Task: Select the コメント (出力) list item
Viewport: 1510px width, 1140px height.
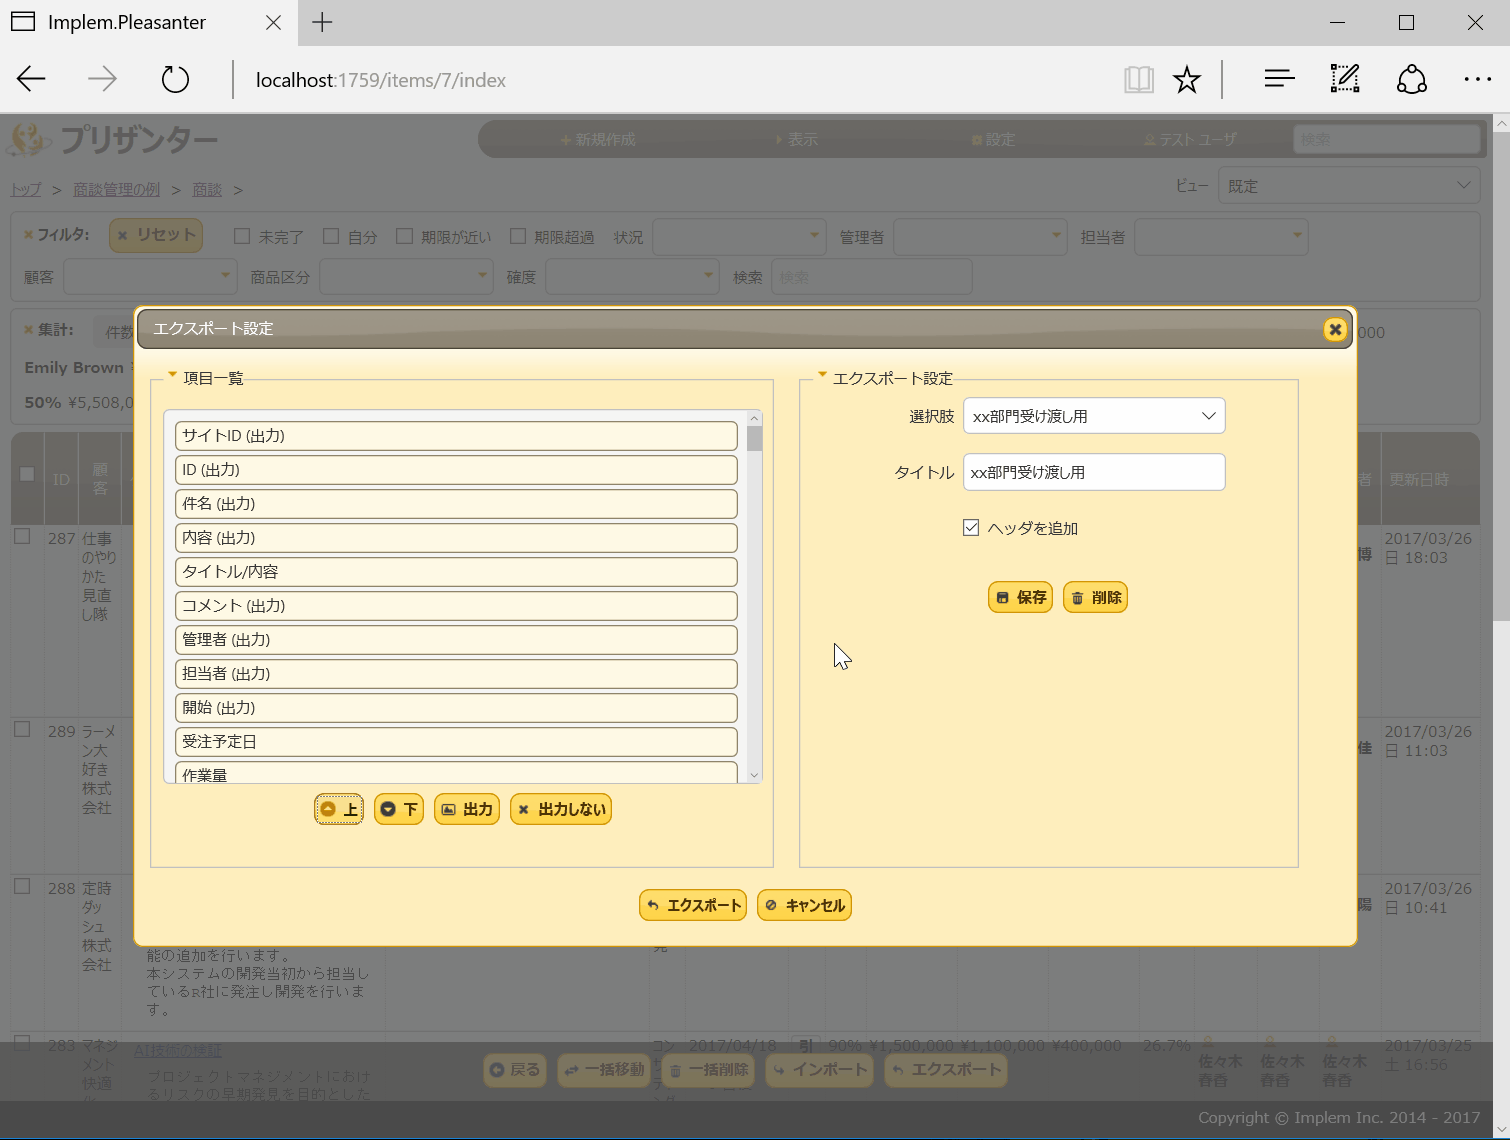Action: [x=456, y=606]
